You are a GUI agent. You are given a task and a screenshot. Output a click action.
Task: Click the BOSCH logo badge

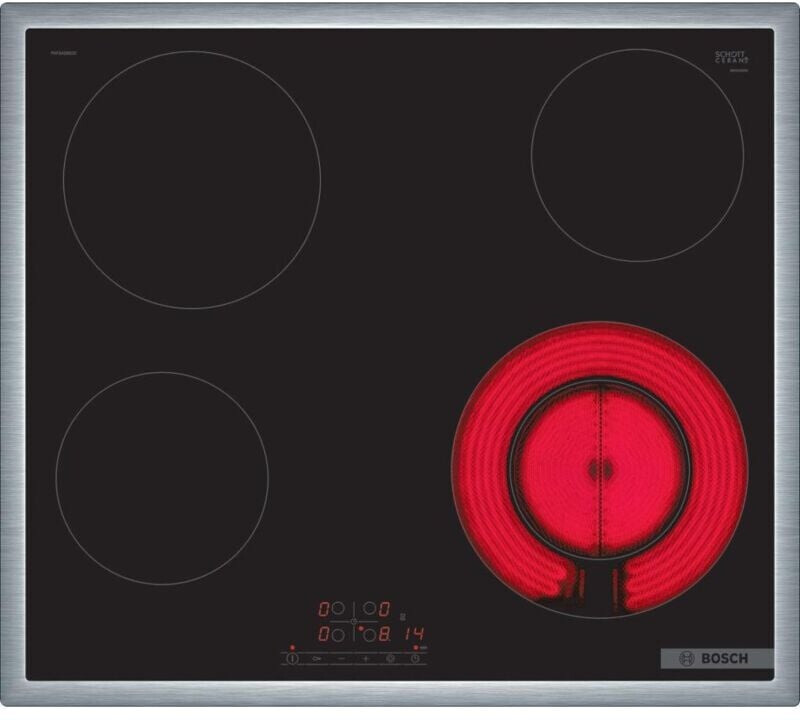(717, 659)
